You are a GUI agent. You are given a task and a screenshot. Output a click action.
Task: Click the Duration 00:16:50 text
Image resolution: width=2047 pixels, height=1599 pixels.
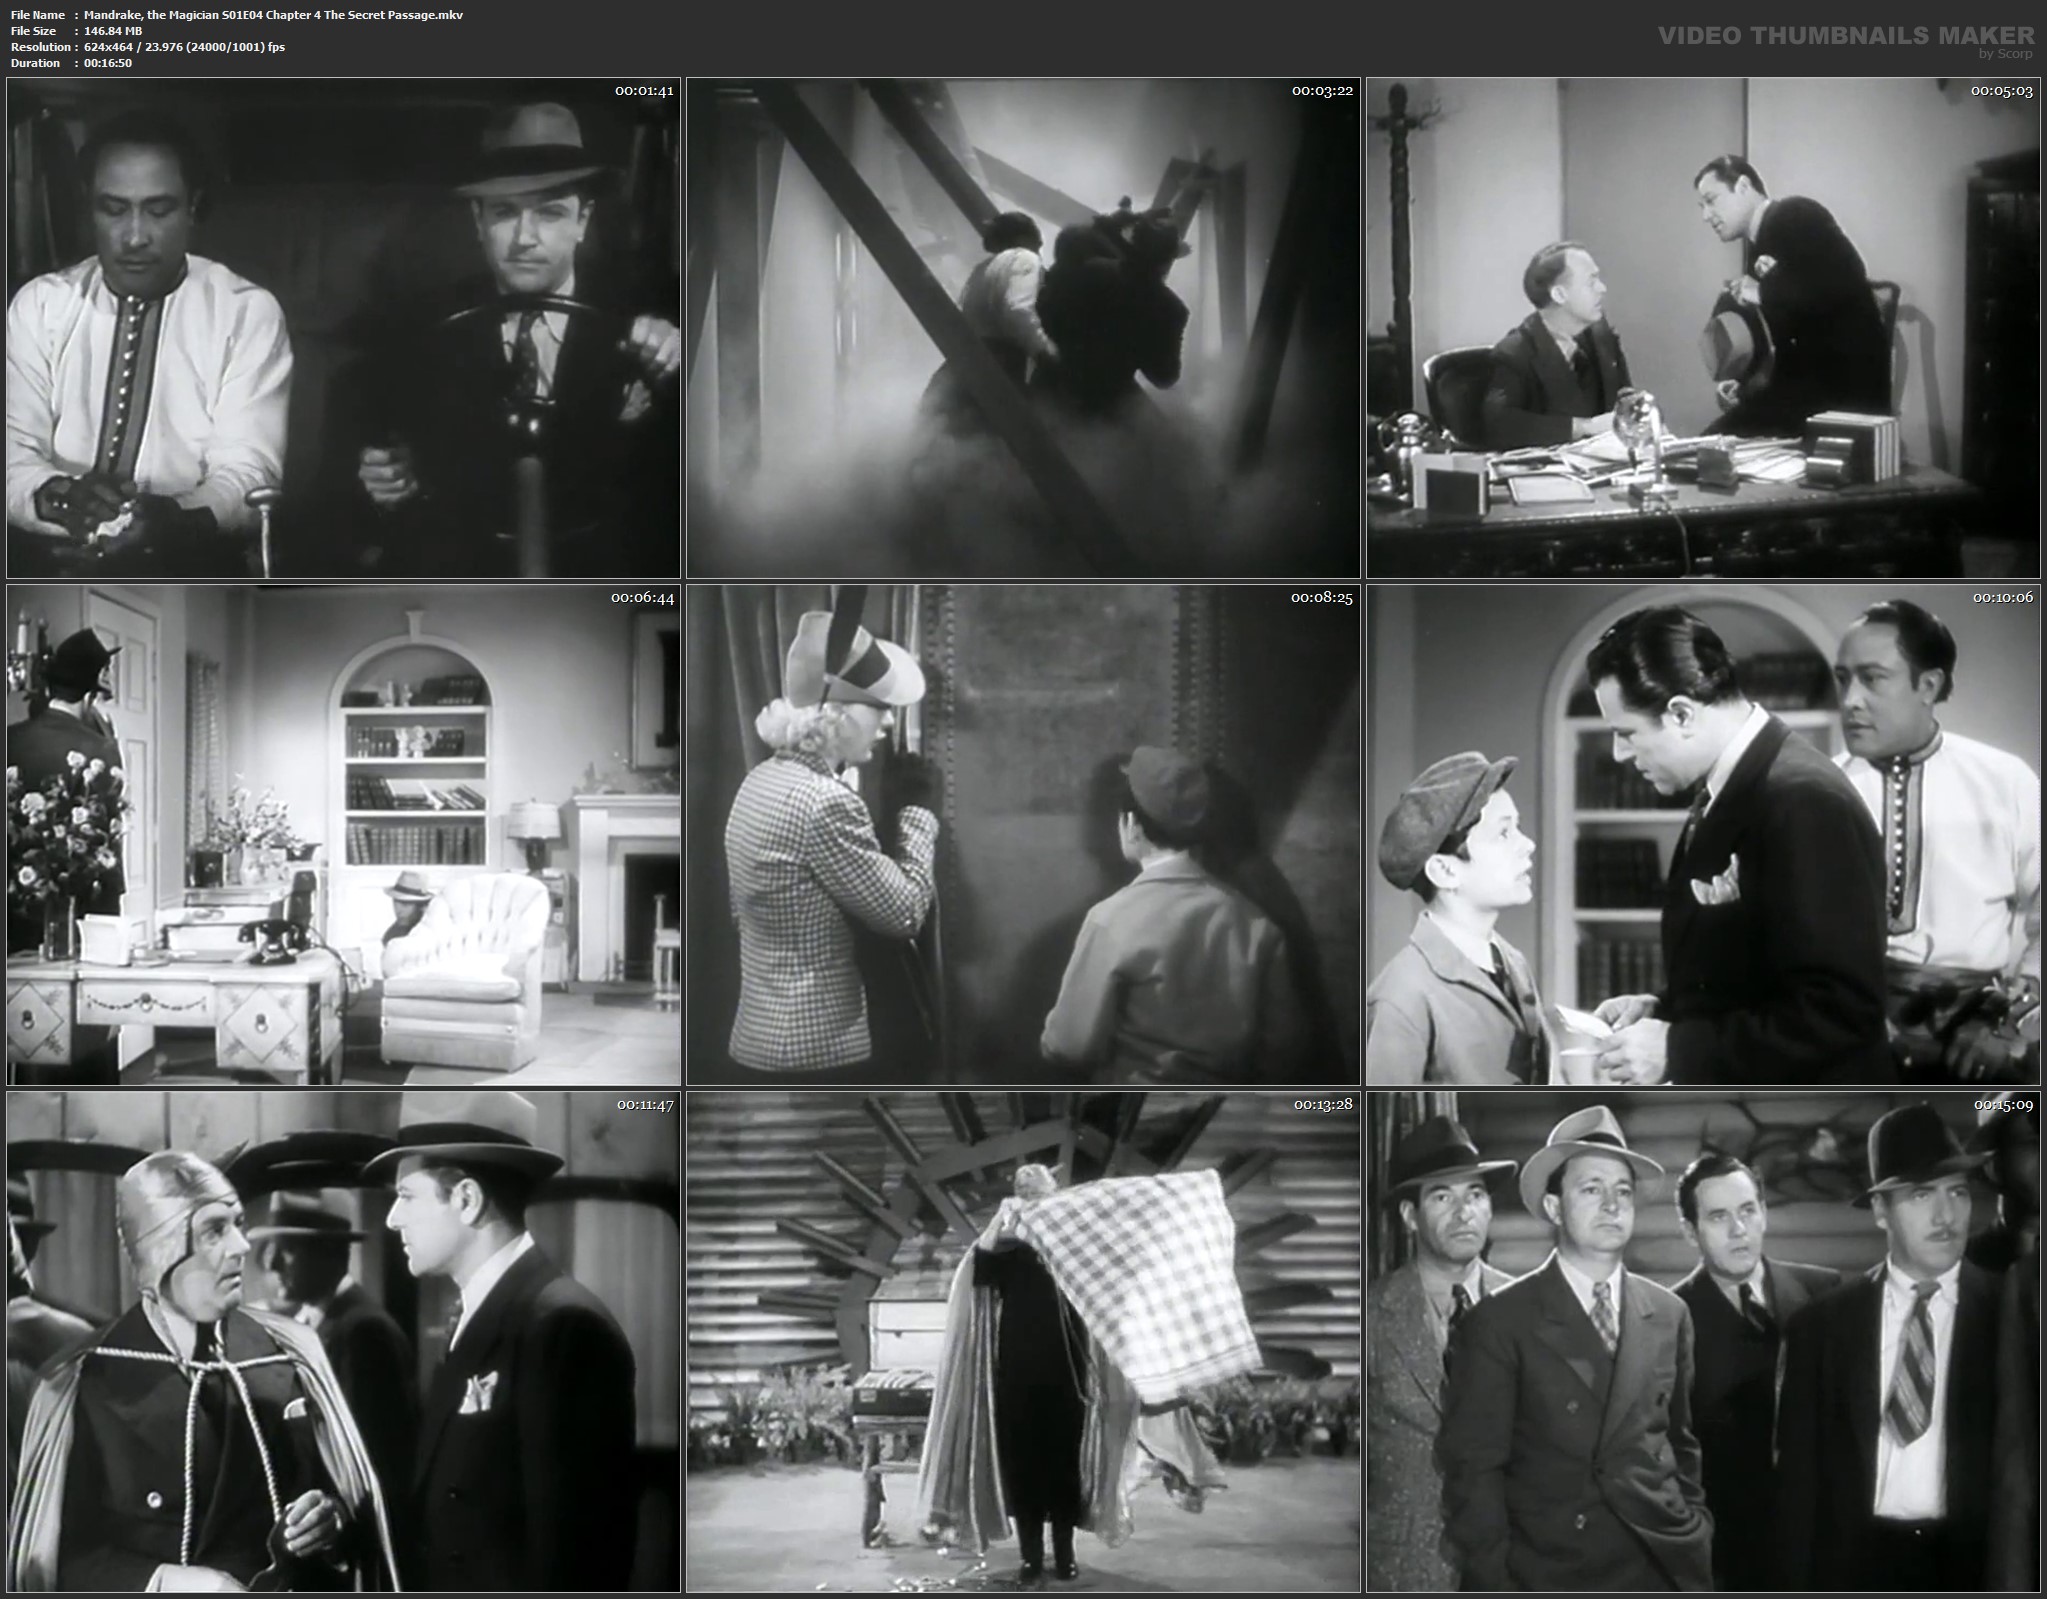click(x=71, y=63)
